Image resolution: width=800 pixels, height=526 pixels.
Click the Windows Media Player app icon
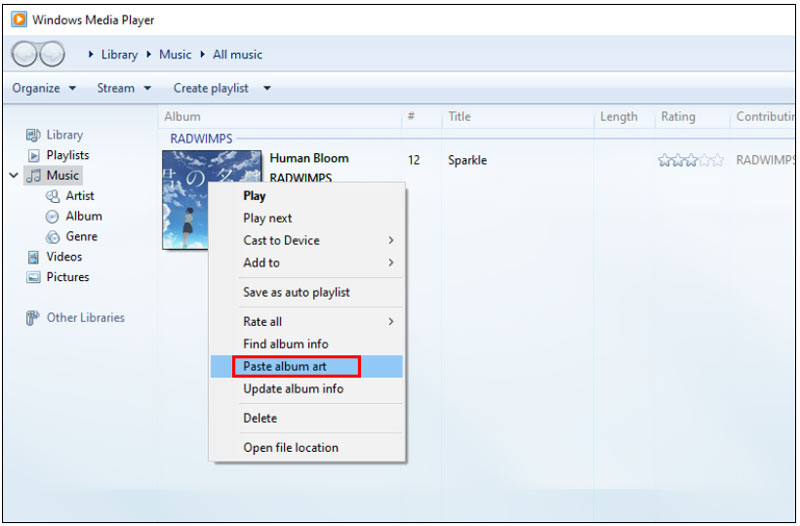tap(19, 19)
